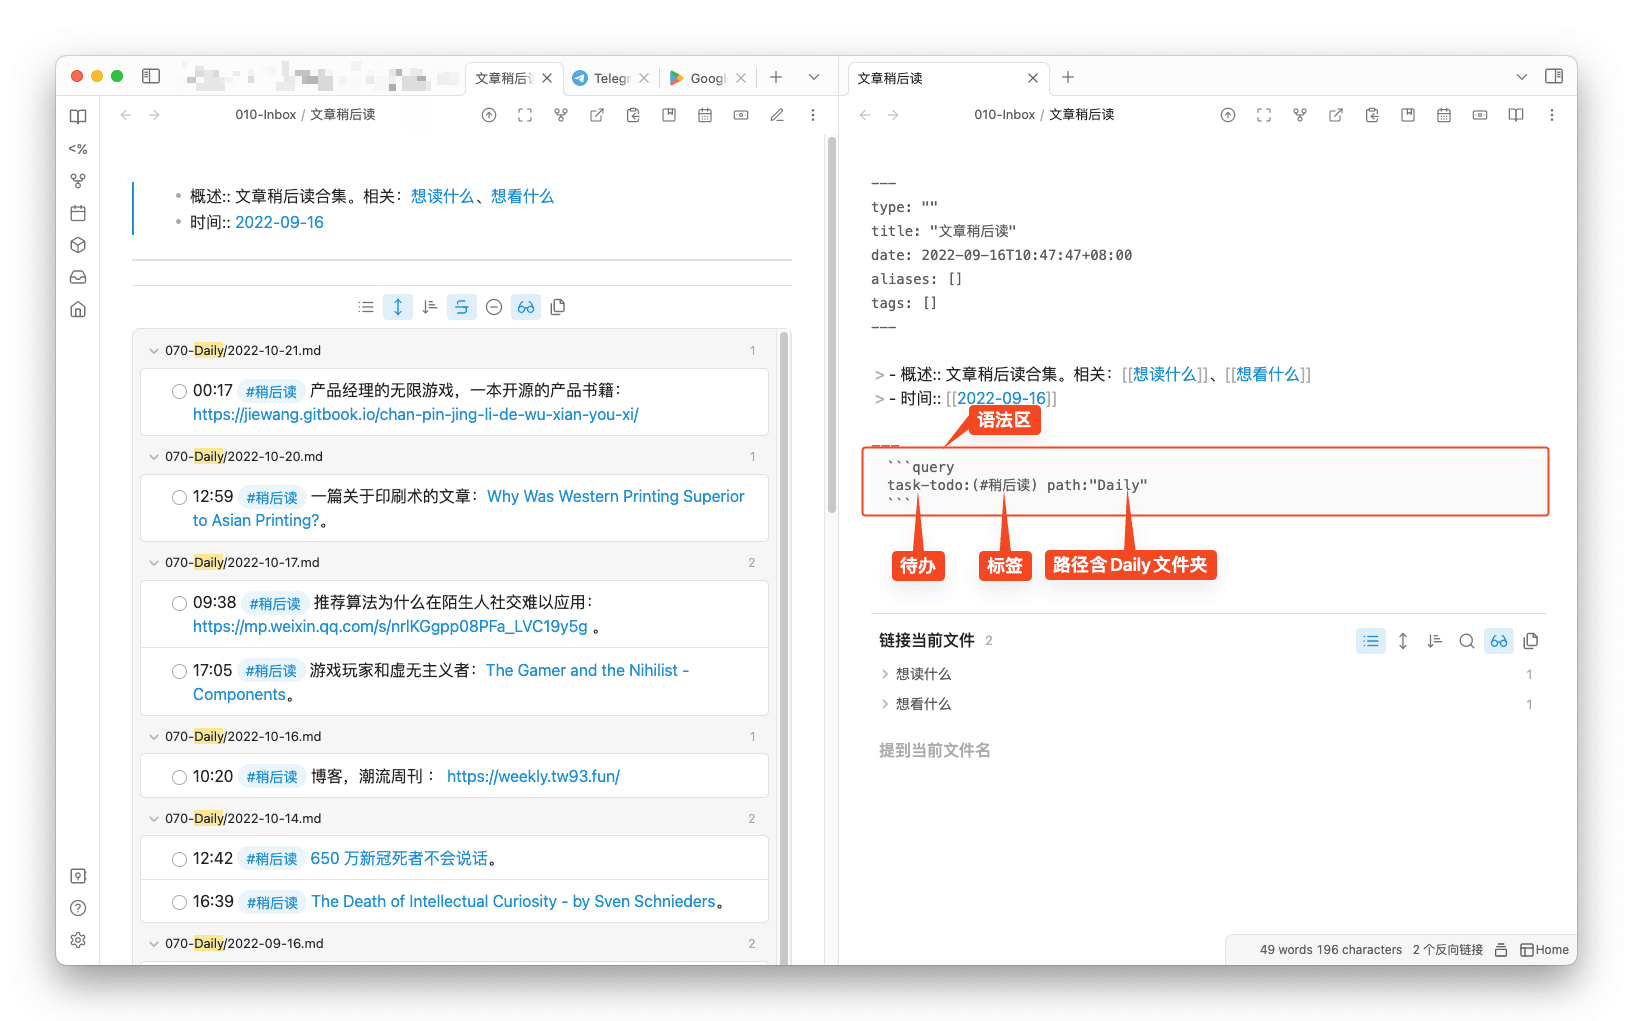Click copy results icon in query toolbar
Image resolution: width=1633 pixels, height=1021 pixels.
tap(558, 307)
